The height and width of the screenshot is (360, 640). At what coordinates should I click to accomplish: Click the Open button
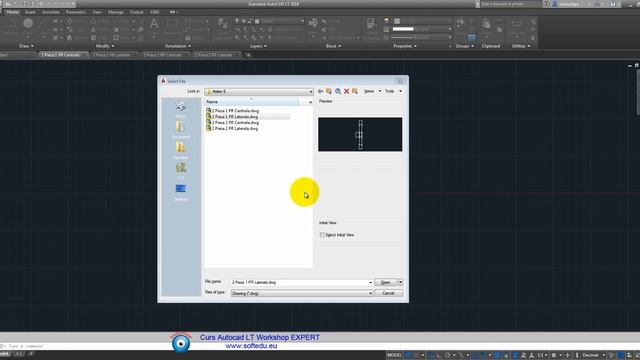(x=386, y=282)
